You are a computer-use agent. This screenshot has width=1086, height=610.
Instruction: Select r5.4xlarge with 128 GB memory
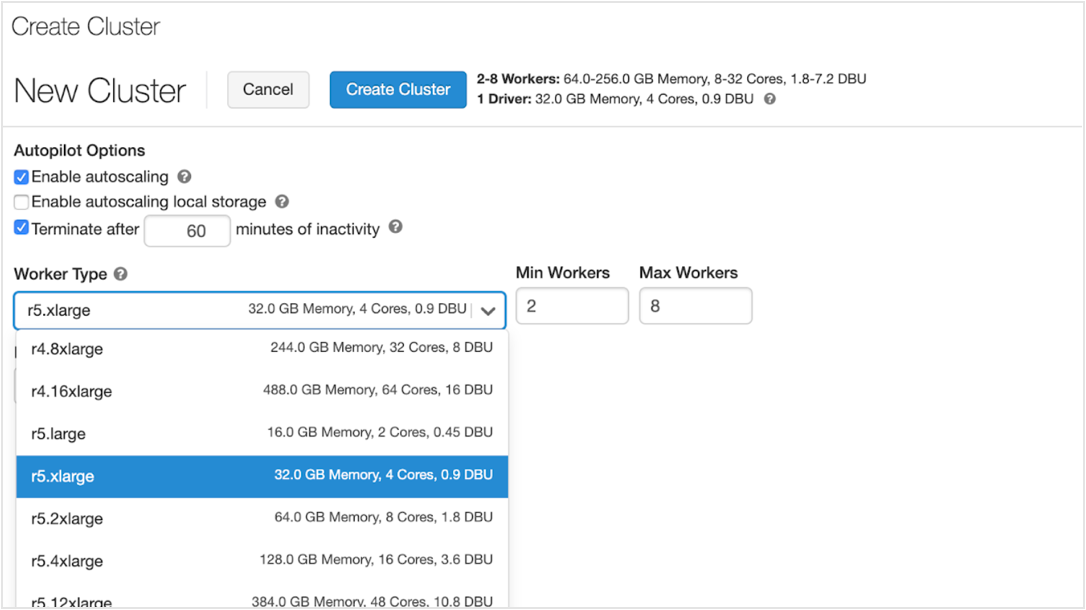(x=262, y=561)
